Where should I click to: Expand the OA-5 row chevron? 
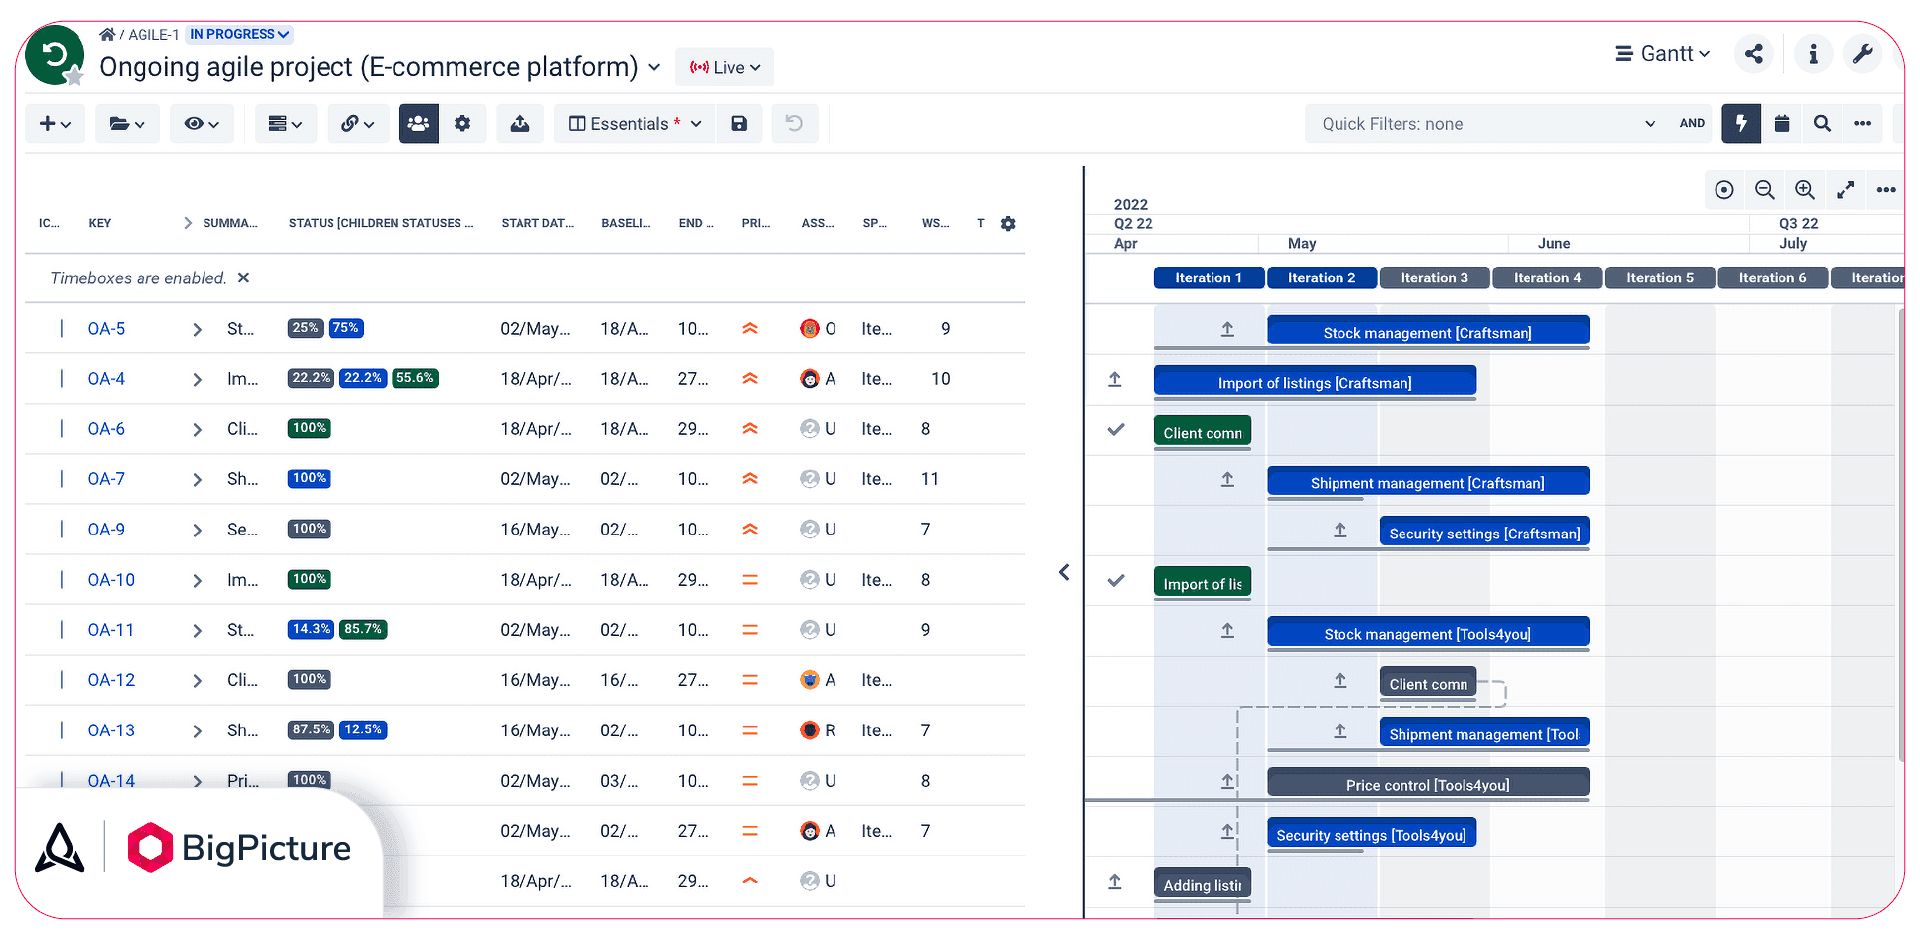[x=197, y=330]
